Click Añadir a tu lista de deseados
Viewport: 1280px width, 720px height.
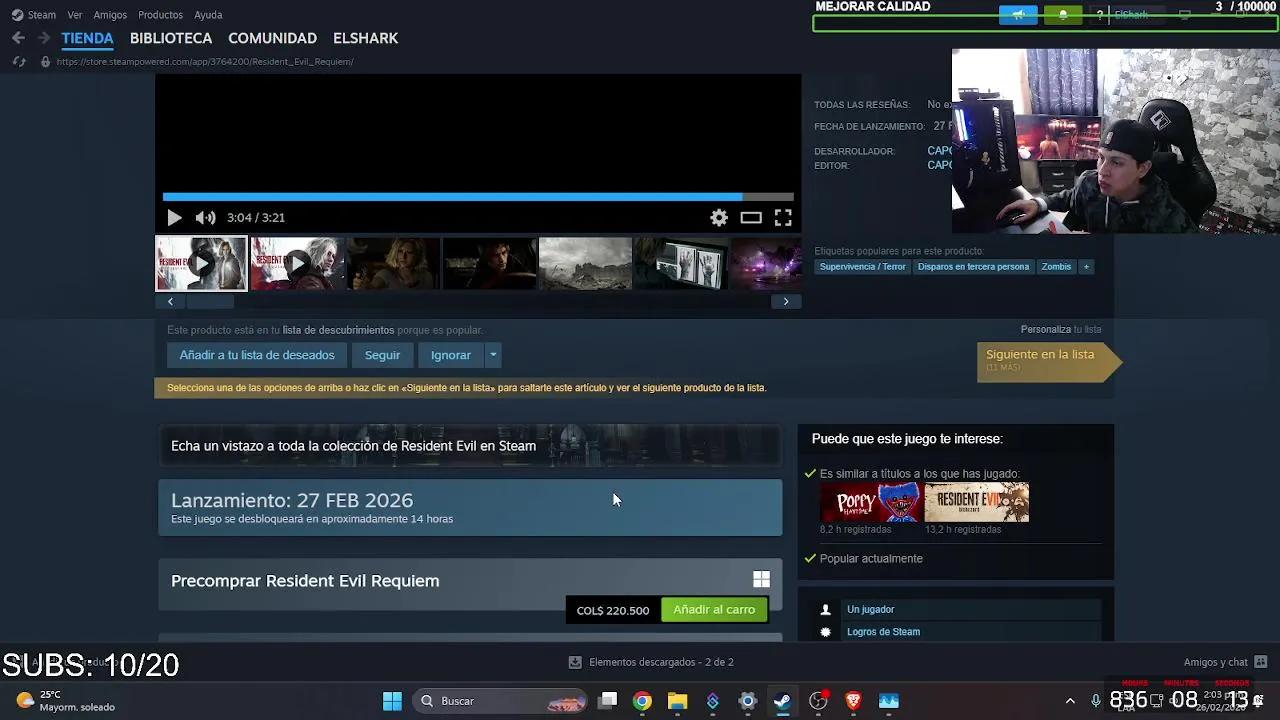click(257, 355)
